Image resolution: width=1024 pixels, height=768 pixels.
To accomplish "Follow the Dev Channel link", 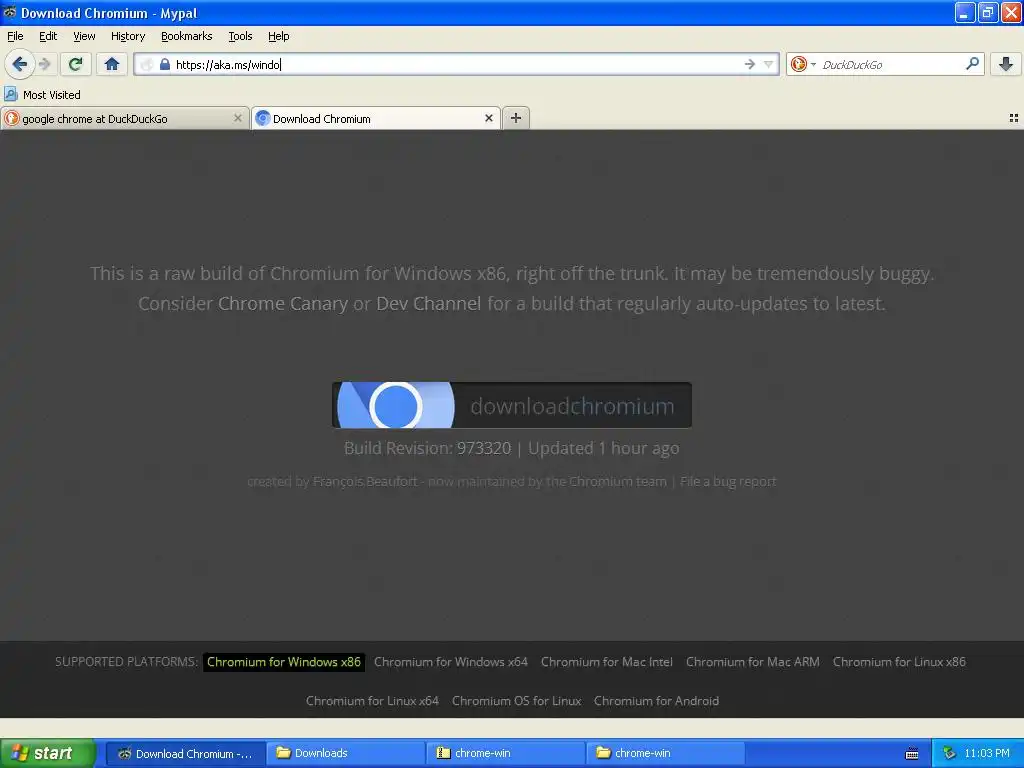I will point(429,304).
